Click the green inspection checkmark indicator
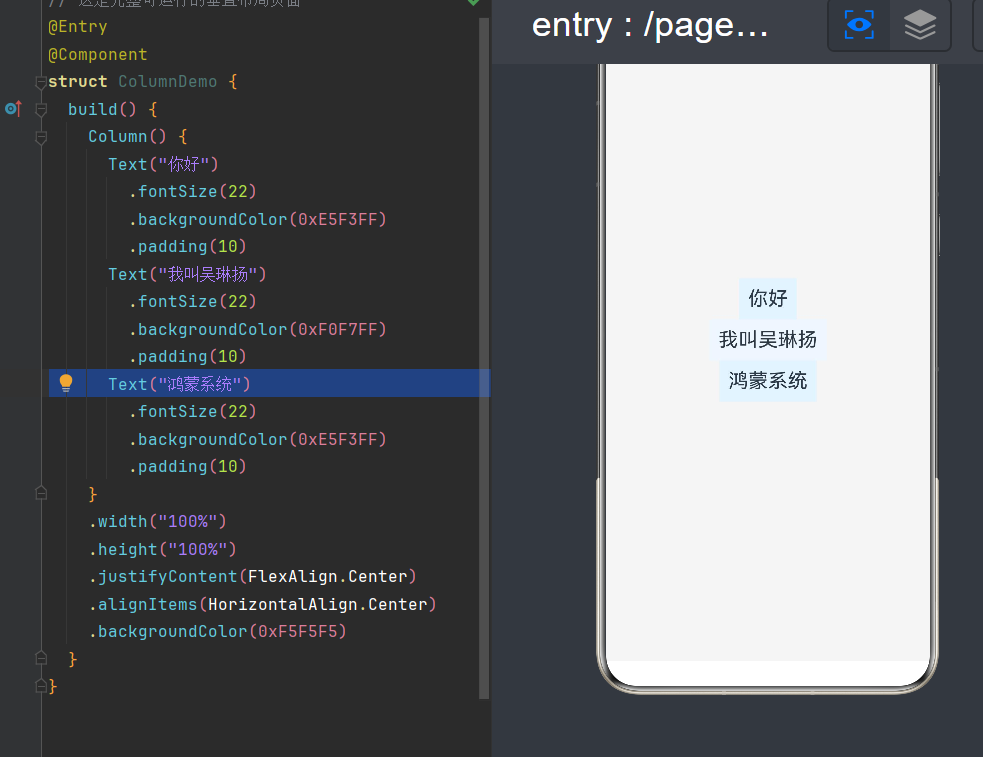Image resolution: width=983 pixels, height=757 pixels. (473, 3)
